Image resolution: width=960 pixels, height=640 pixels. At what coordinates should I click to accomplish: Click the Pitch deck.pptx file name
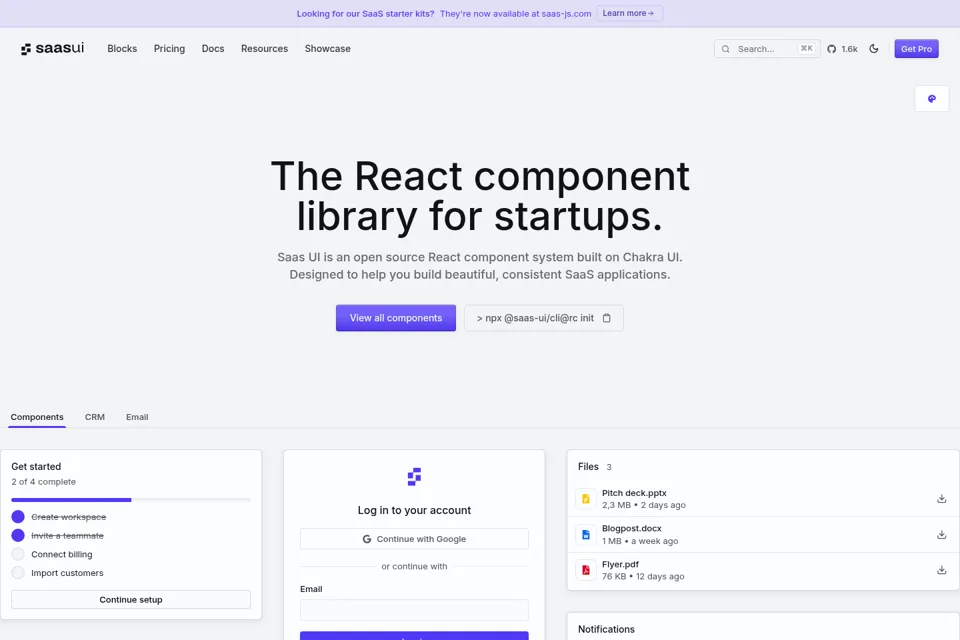coord(634,493)
